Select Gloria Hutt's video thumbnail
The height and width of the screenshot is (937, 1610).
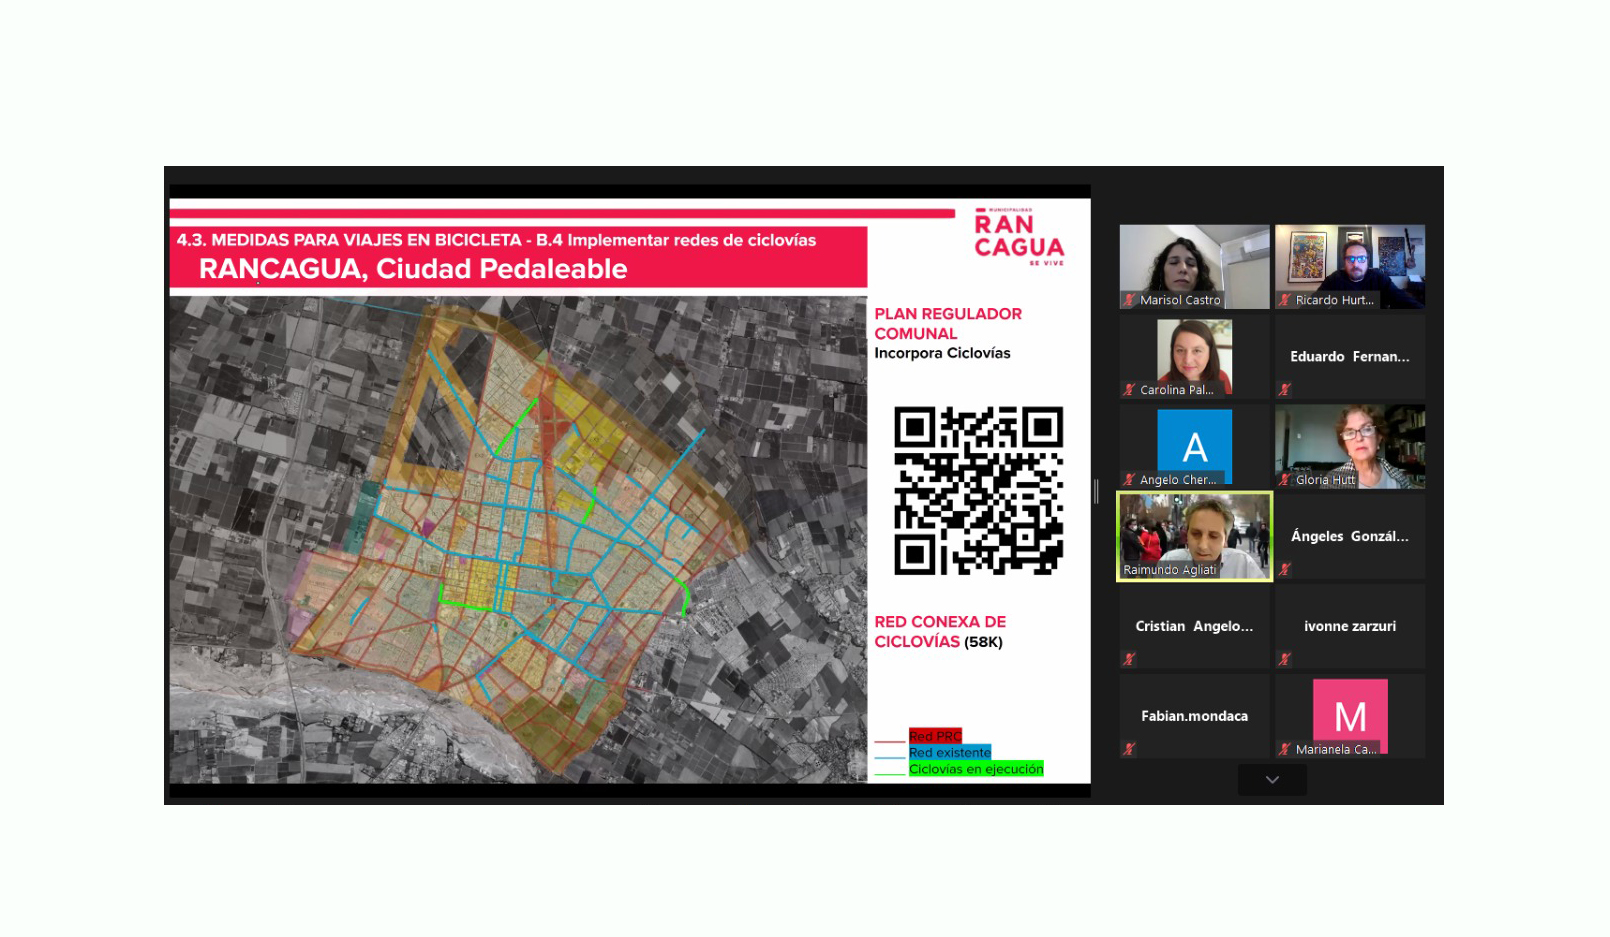coord(1350,446)
